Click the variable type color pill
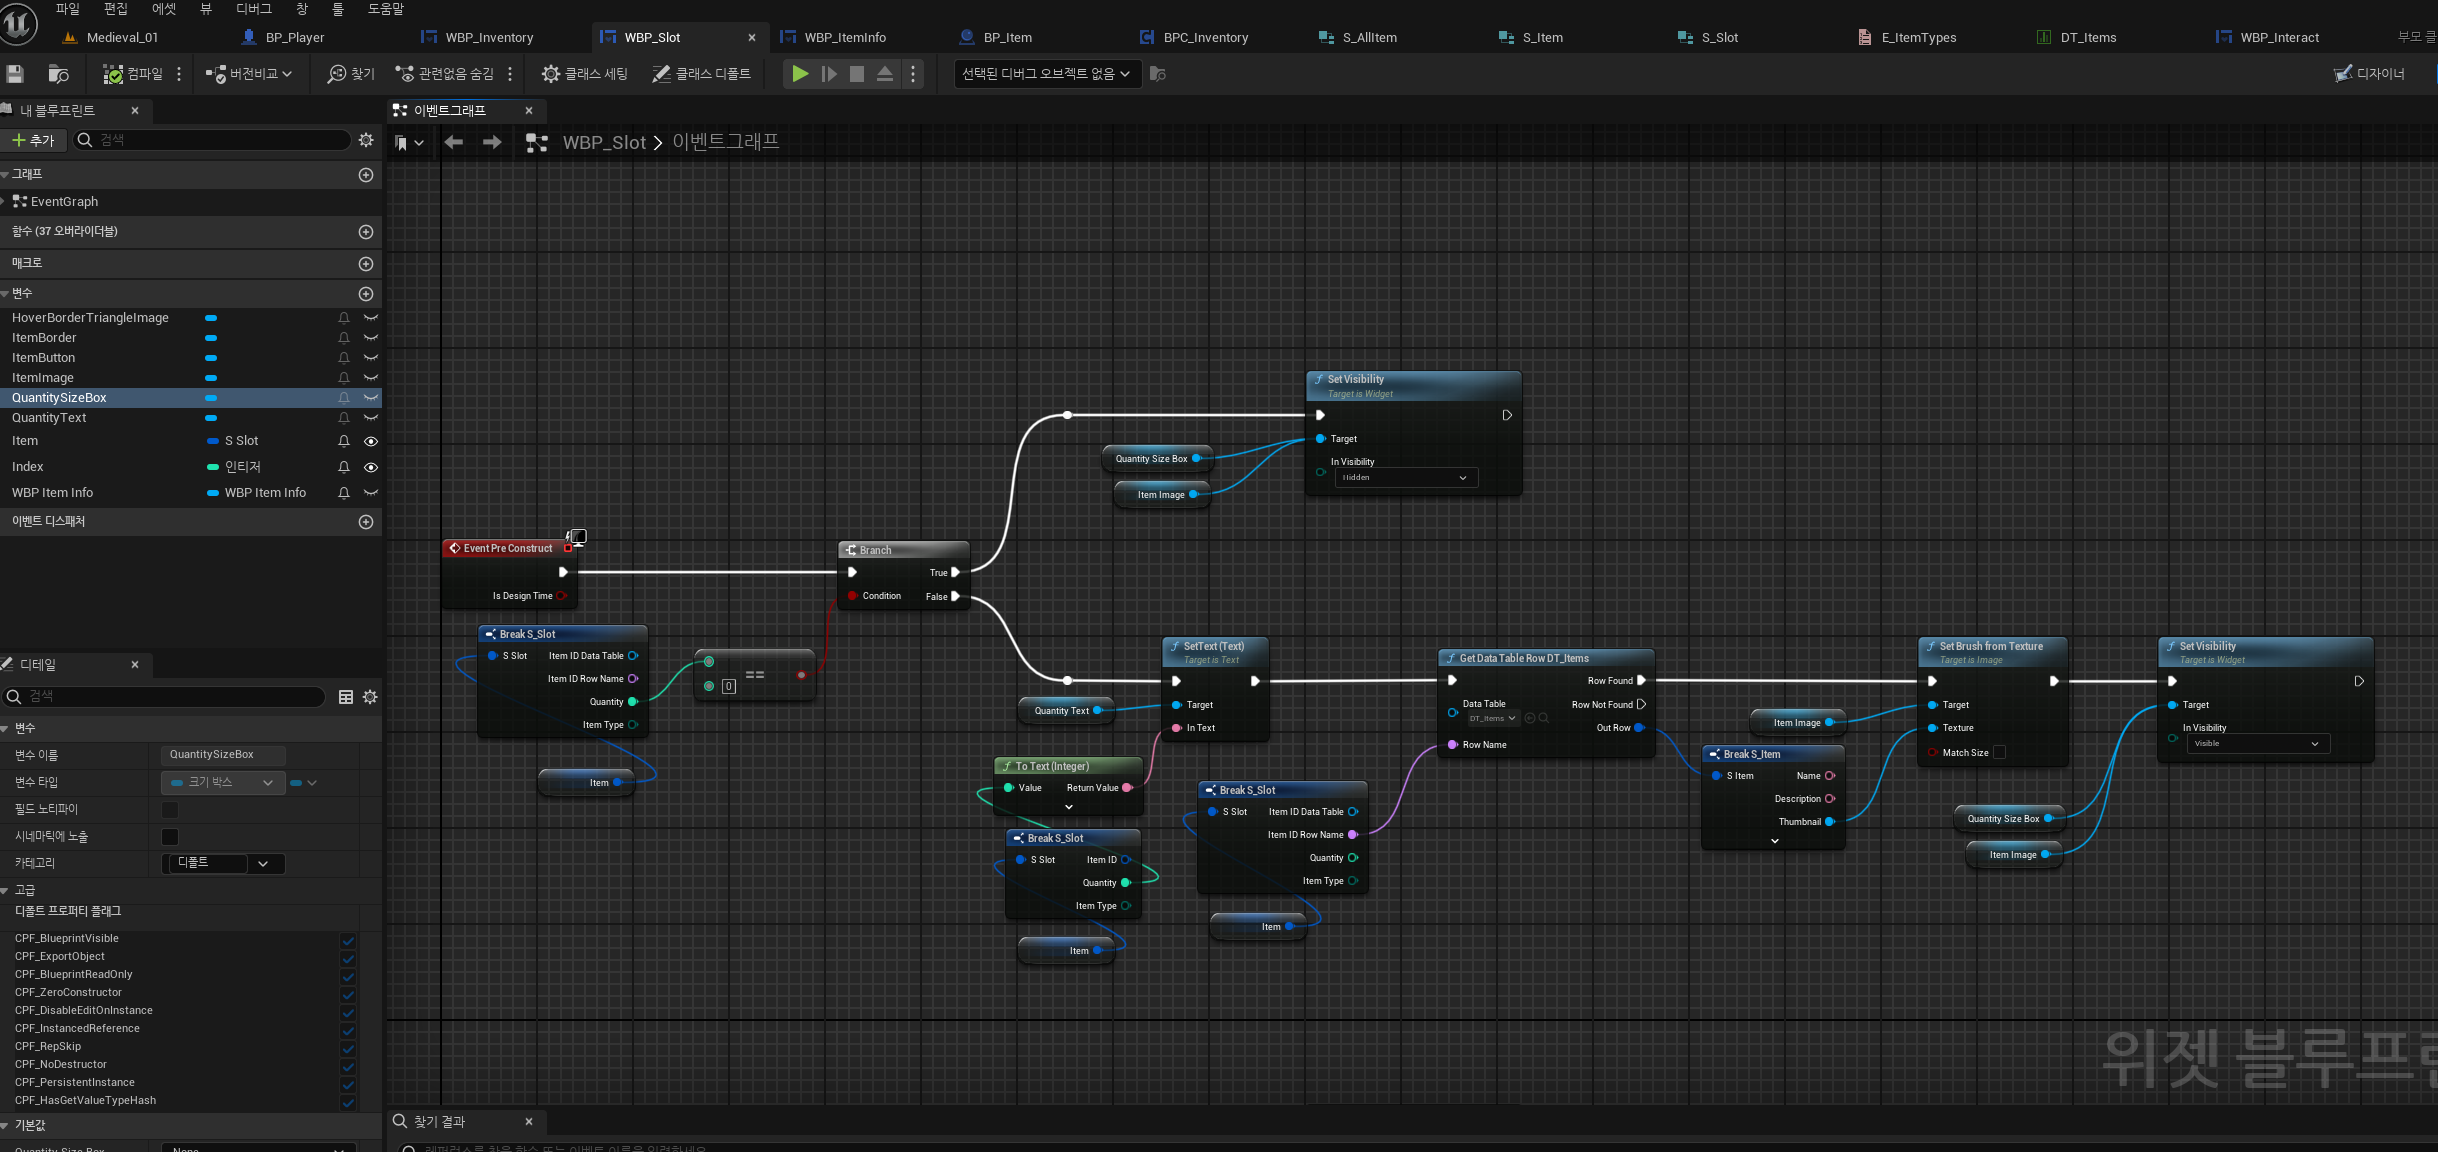Image resolution: width=2438 pixels, height=1152 pixels. 296,783
